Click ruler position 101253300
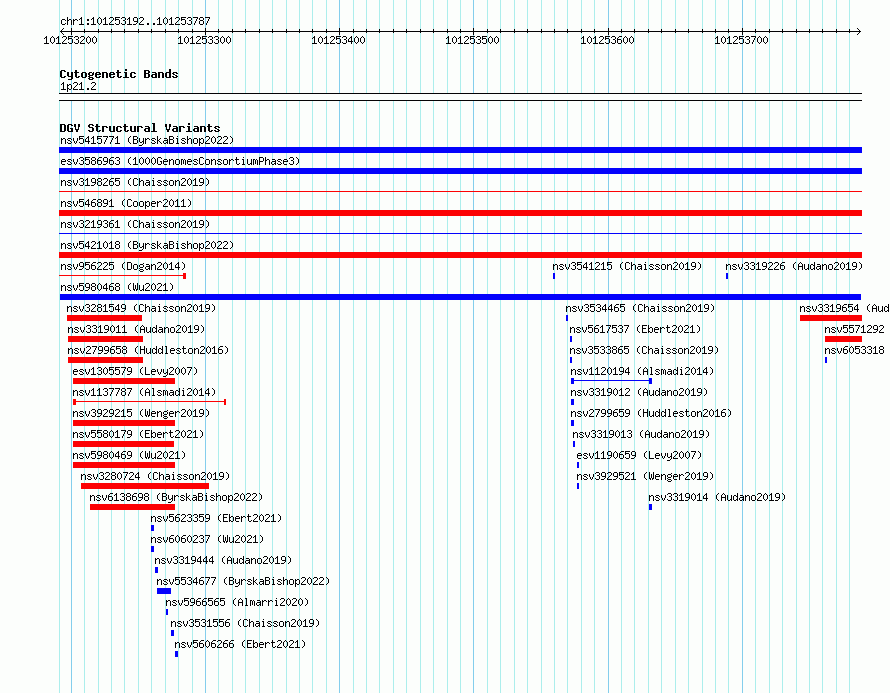890x693 pixels. click(x=204, y=40)
